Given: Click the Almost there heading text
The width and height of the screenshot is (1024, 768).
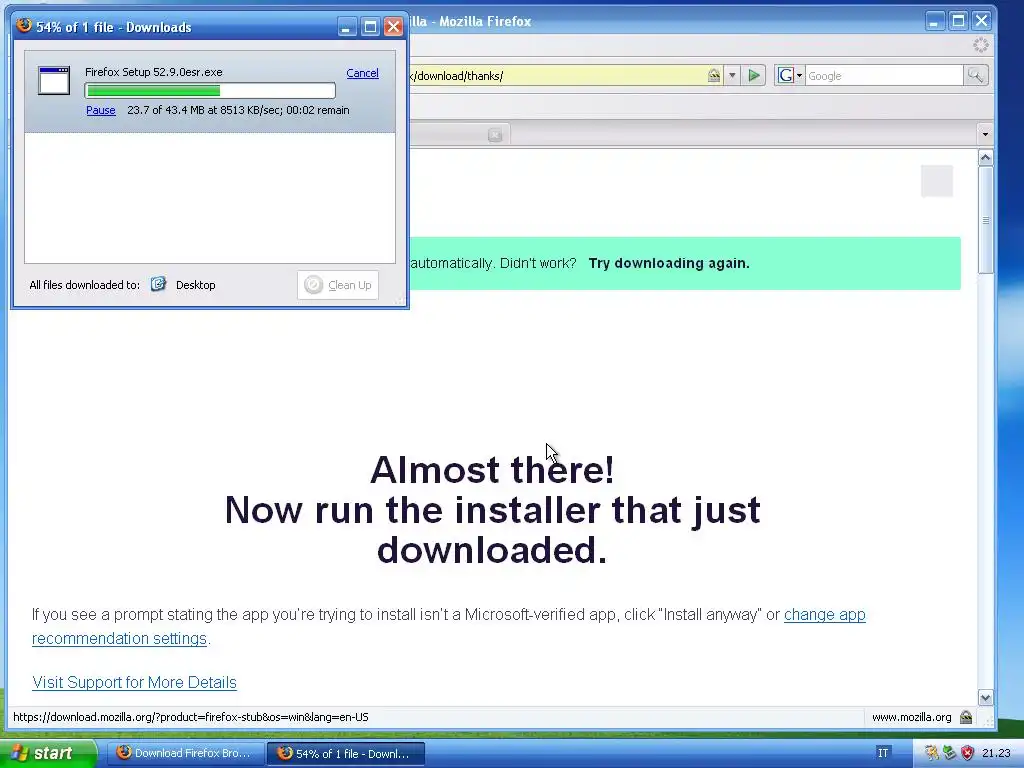Looking at the screenshot, I should coord(492,470).
